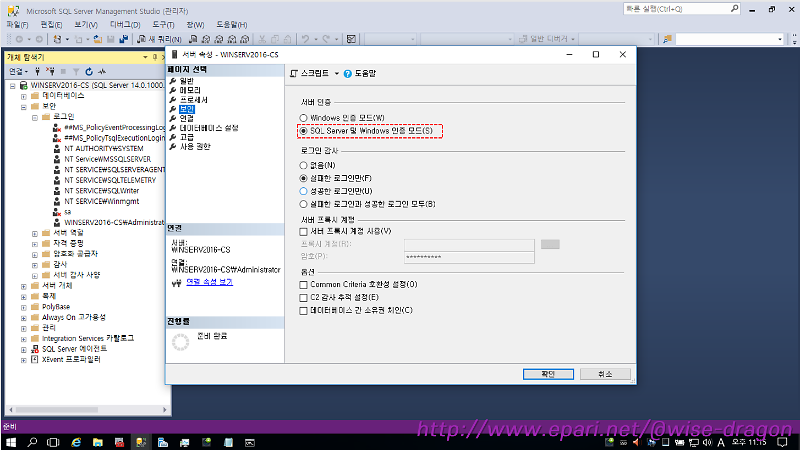Viewport: 800px width, 450px height.
Task: Open the Tools (도구) menu
Action: 163,24
